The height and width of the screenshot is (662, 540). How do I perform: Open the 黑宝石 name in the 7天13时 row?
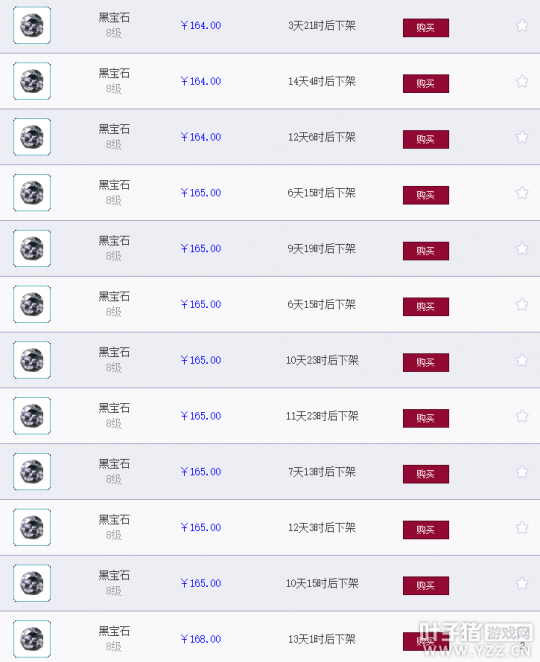pyautogui.click(x=114, y=464)
